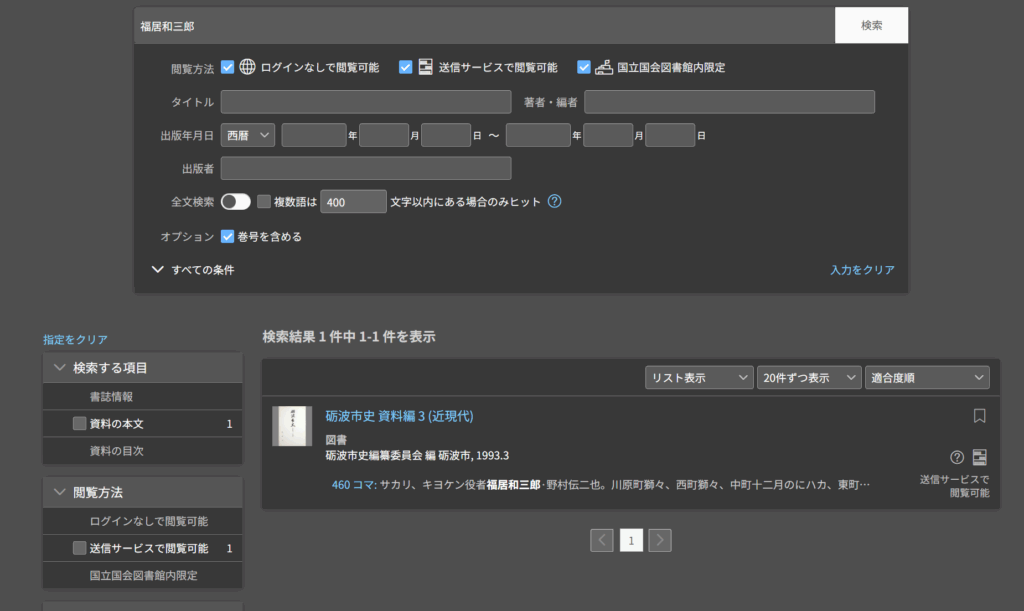Collapse the 検索する項目 filter panel
Screen dimensions: 1024x611
point(60,368)
